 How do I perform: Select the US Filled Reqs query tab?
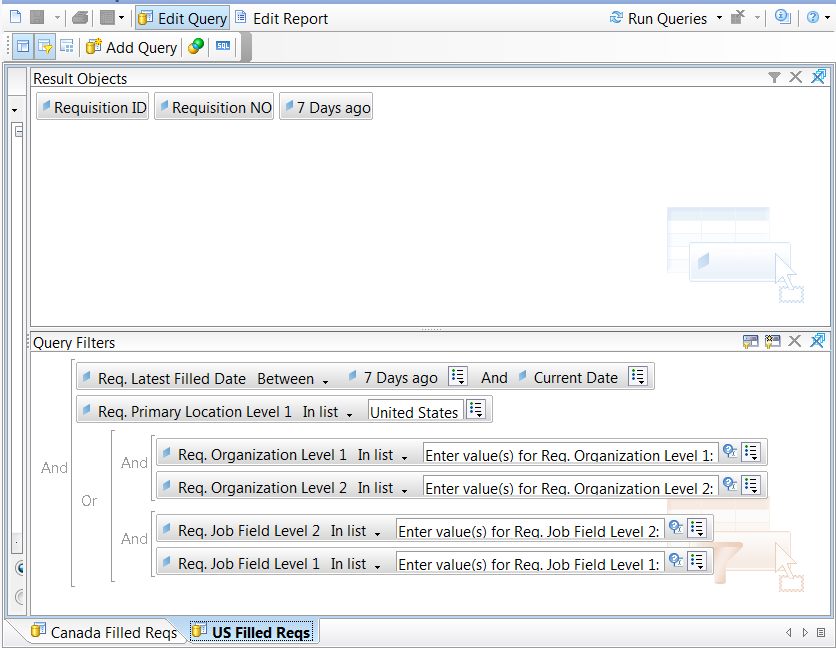252,632
